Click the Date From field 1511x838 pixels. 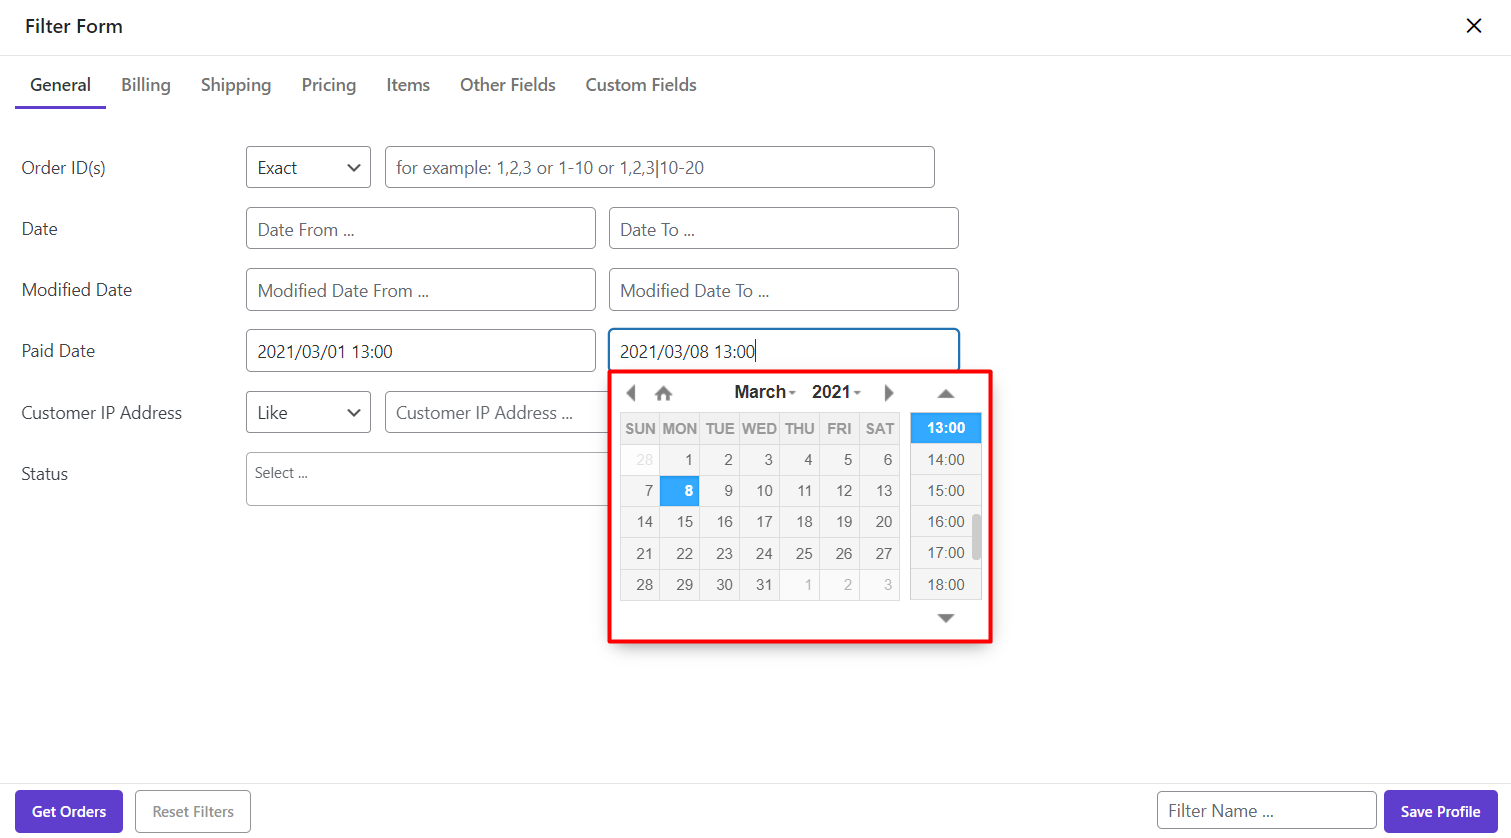pyautogui.click(x=420, y=229)
